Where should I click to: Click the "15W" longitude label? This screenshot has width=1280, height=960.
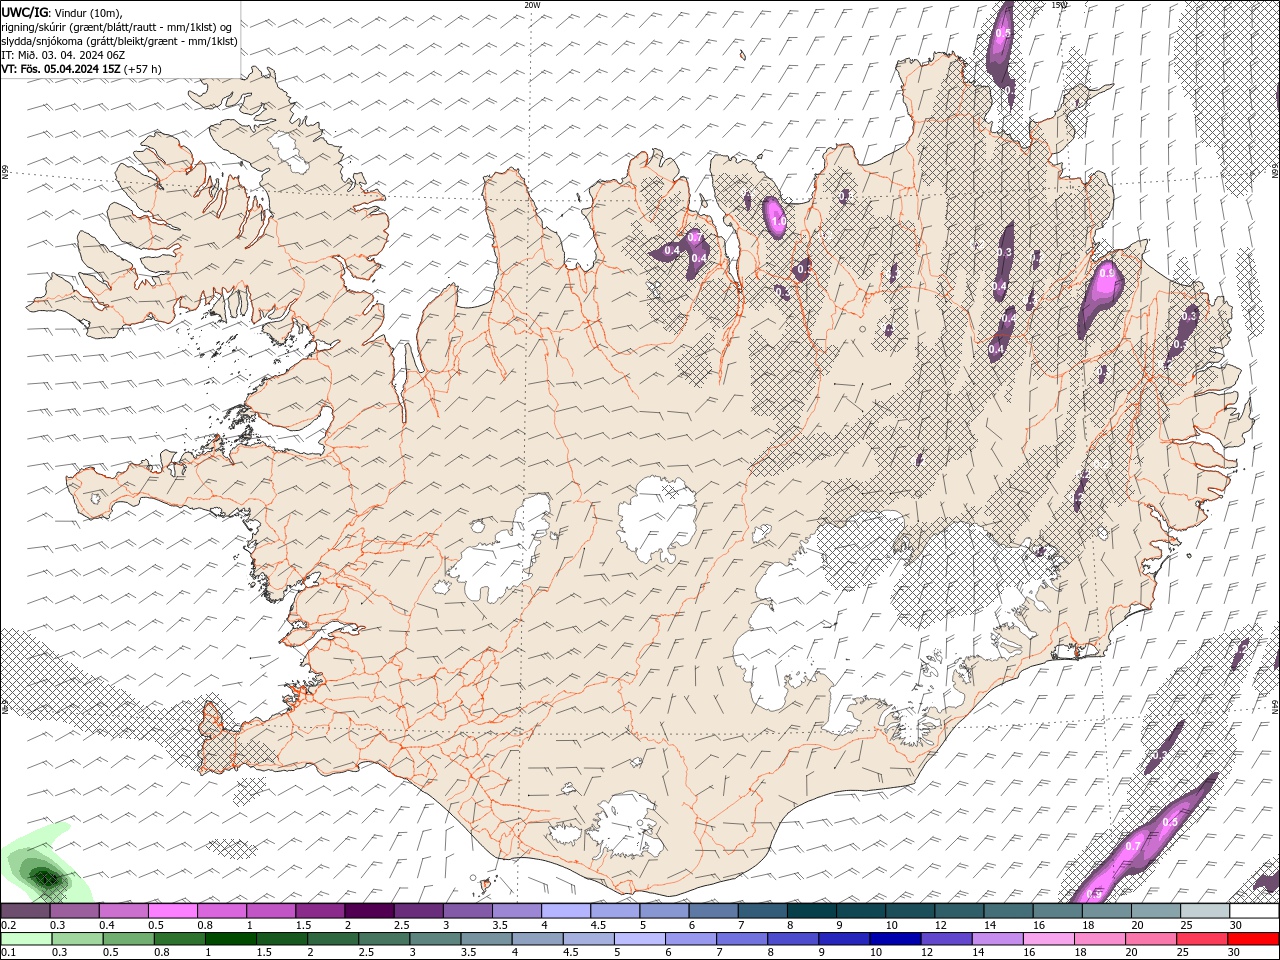(x=1060, y=5)
